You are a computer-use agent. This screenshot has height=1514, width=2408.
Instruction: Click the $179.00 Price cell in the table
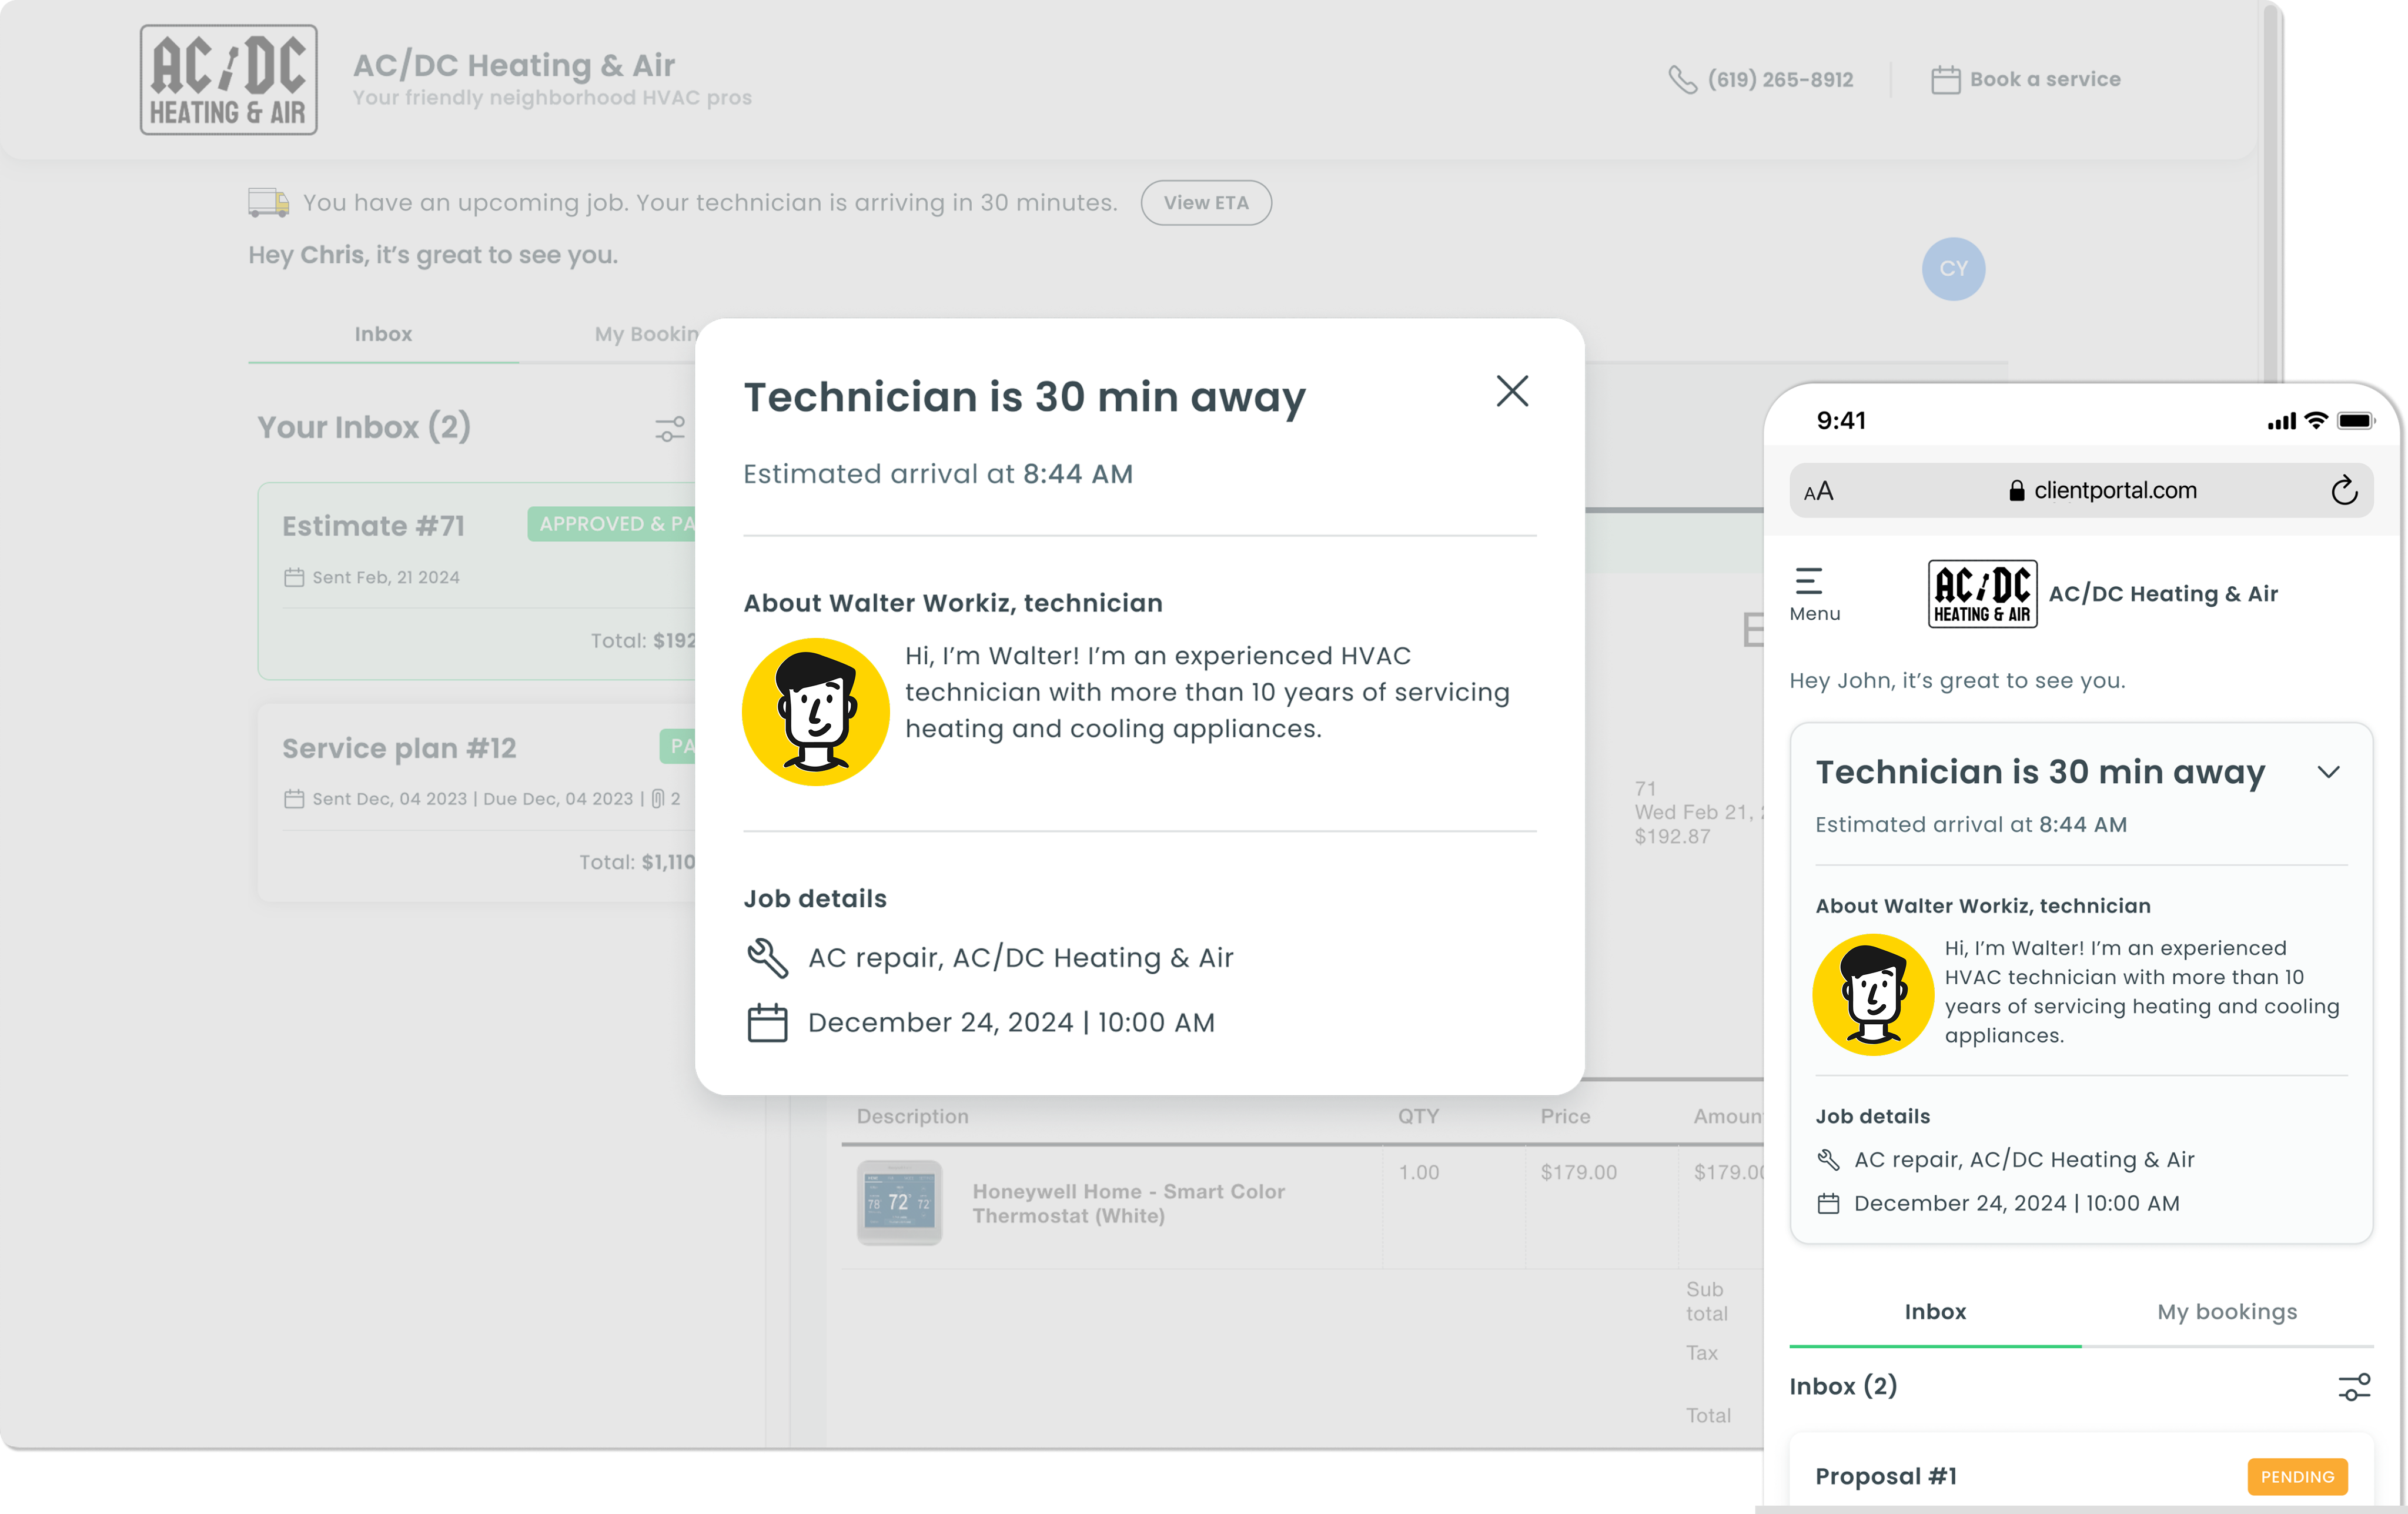coord(1578,1172)
